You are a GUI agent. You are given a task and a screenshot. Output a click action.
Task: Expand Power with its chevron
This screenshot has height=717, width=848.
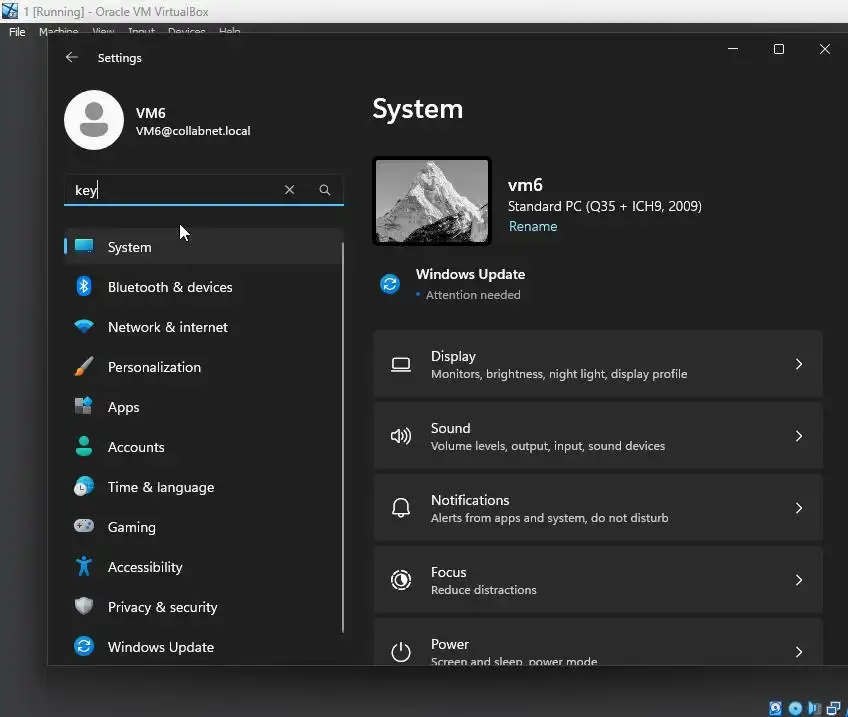pyautogui.click(x=799, y=652)
